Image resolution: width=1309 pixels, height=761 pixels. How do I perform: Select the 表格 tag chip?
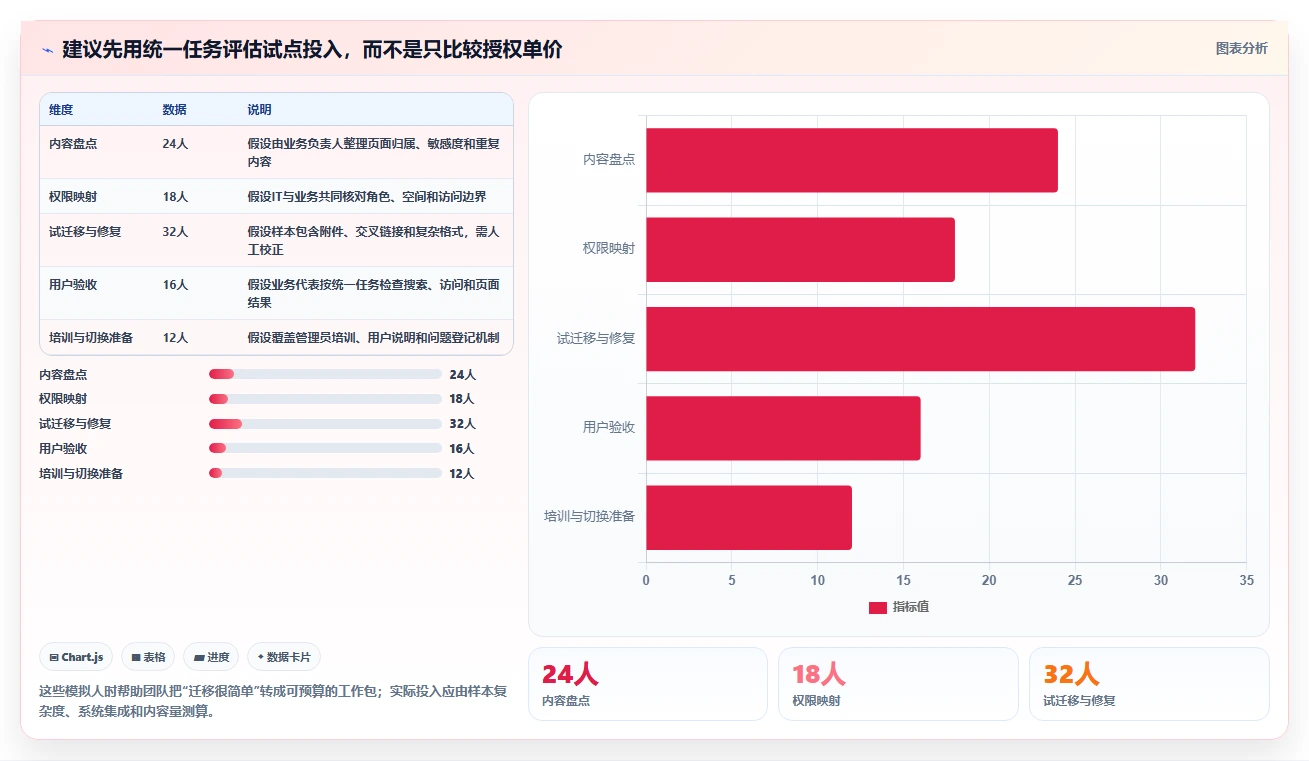(148, 657)
